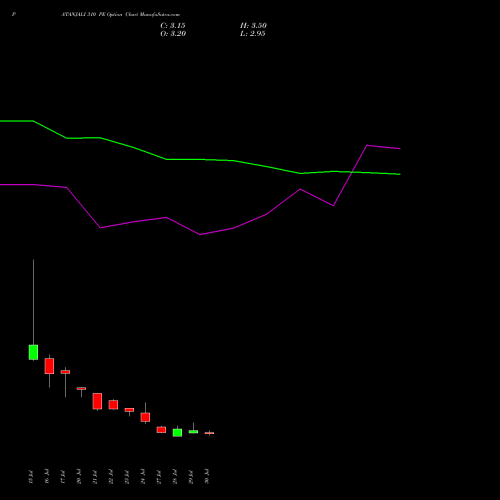This screenshot has height=500, width=500.
Task: Click the purple indicator line
Action: pos(200,234)
